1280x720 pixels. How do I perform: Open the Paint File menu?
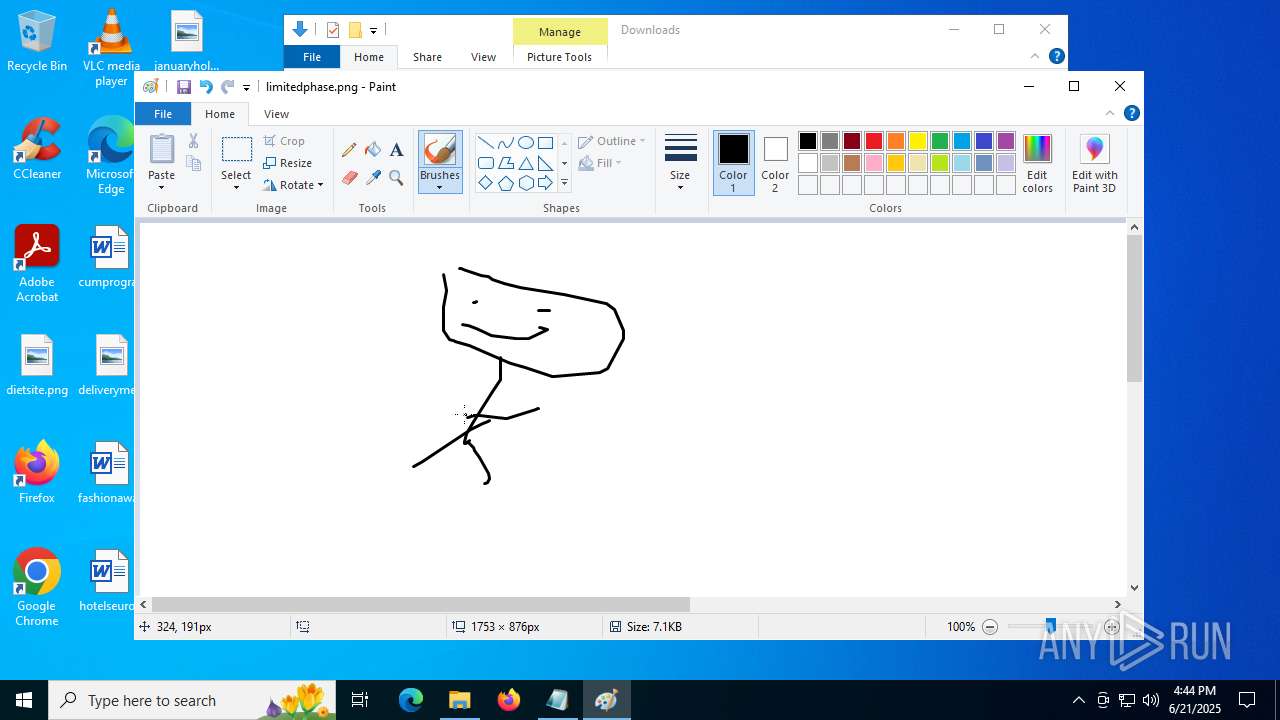(x=163, y=114)
